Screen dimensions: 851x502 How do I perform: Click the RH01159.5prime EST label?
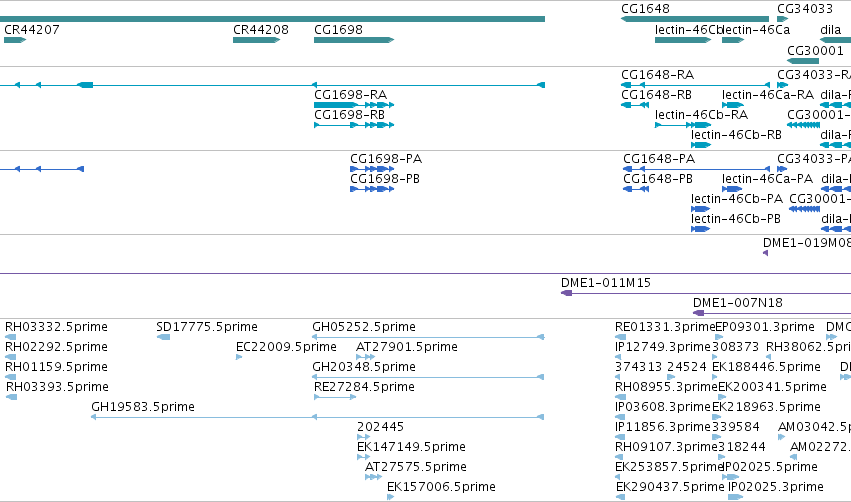[x=56, y=367]
